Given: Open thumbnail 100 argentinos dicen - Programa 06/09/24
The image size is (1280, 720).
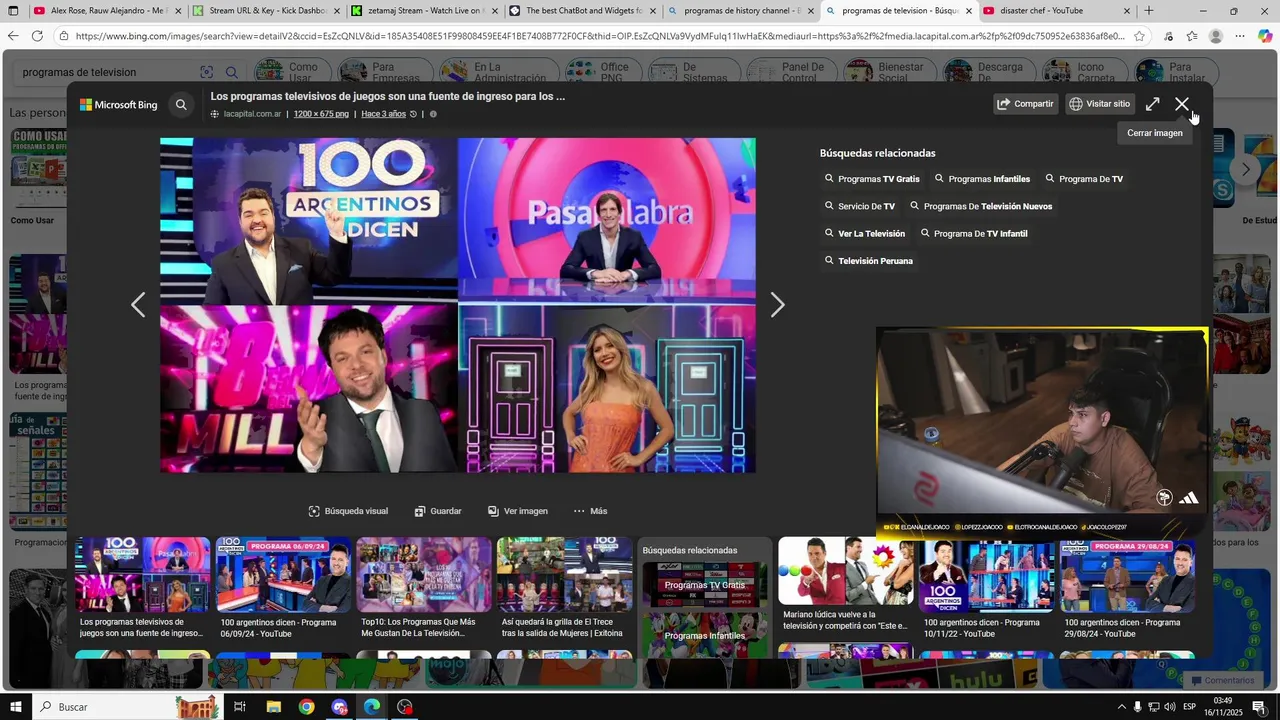Looking at the screenshot, I should (x=284, y=575).
